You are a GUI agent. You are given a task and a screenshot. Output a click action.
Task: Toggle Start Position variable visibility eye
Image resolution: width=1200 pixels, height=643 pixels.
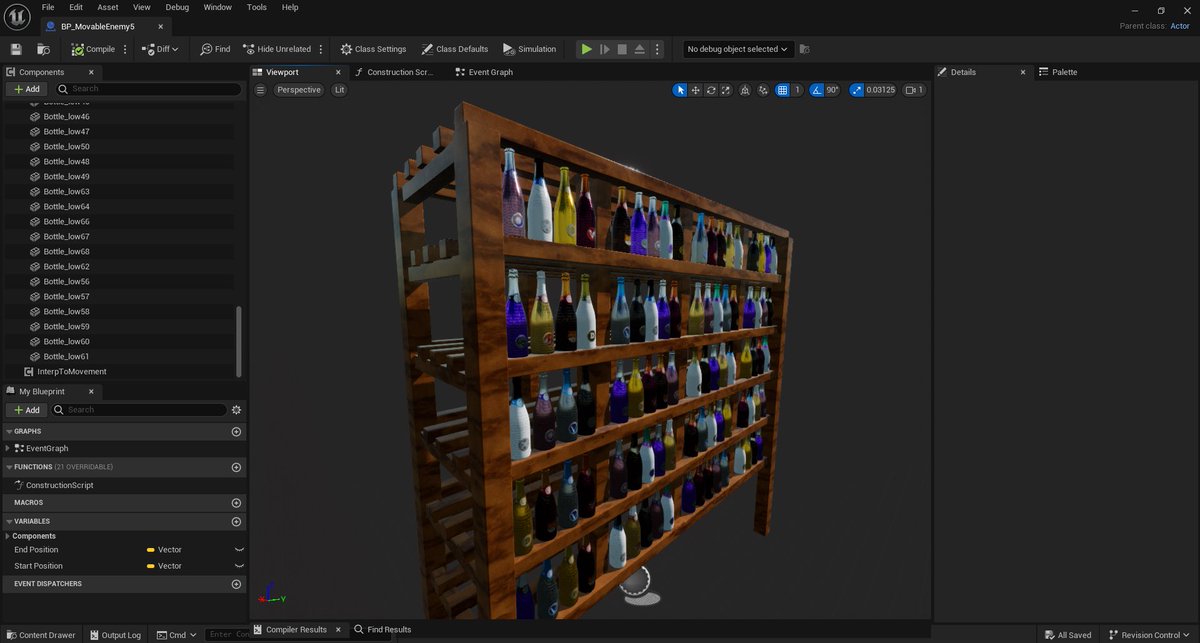point(239,566)
